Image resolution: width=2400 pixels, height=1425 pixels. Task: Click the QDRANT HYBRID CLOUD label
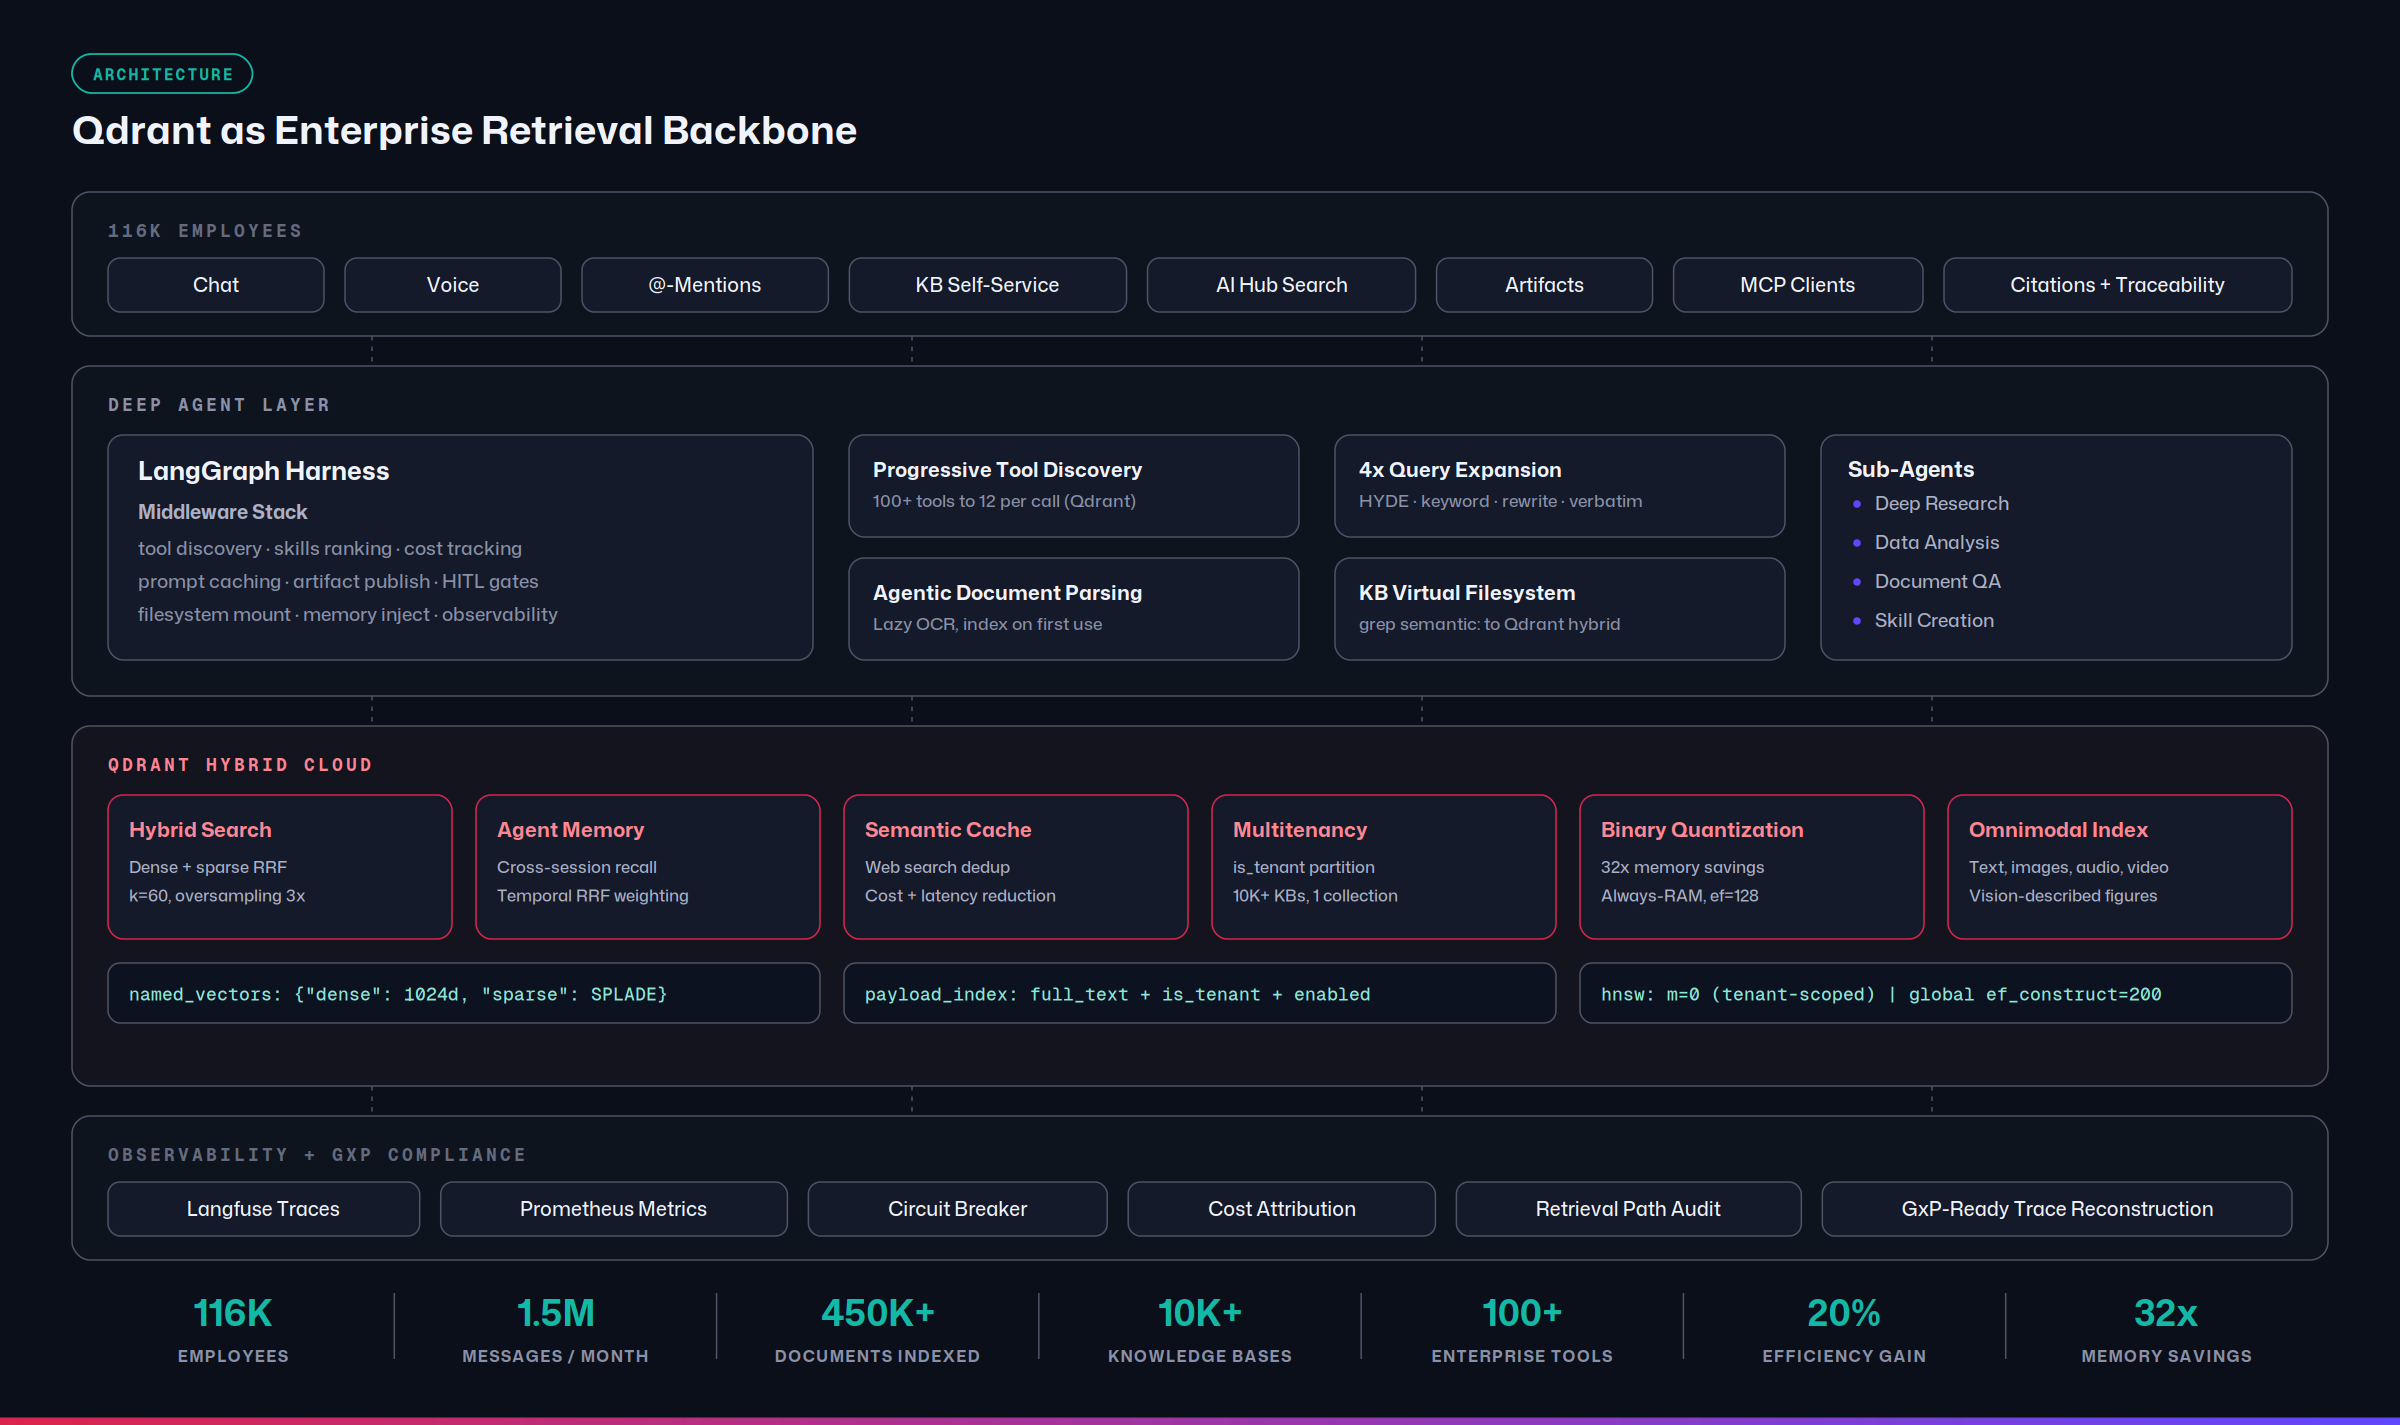pos(240,765)
